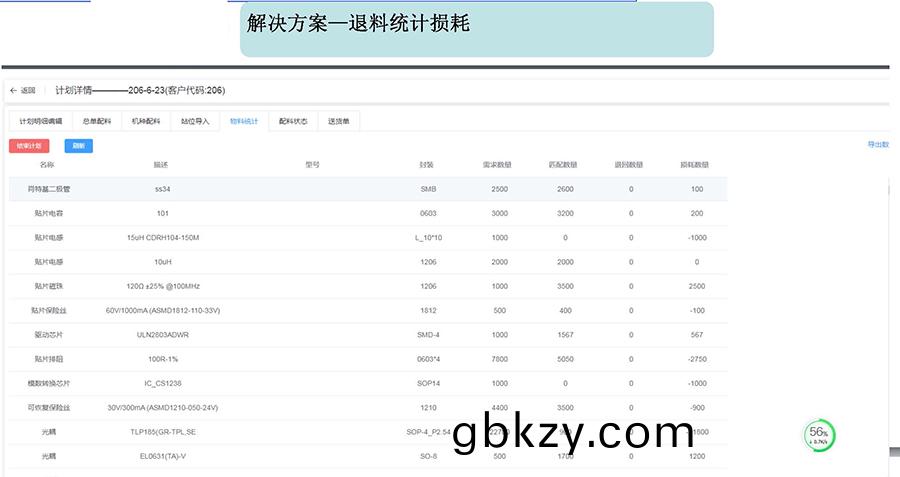Screen dimensions: 900x477
Task: Click the blue 刷新 button
Action: pos(78,146)
